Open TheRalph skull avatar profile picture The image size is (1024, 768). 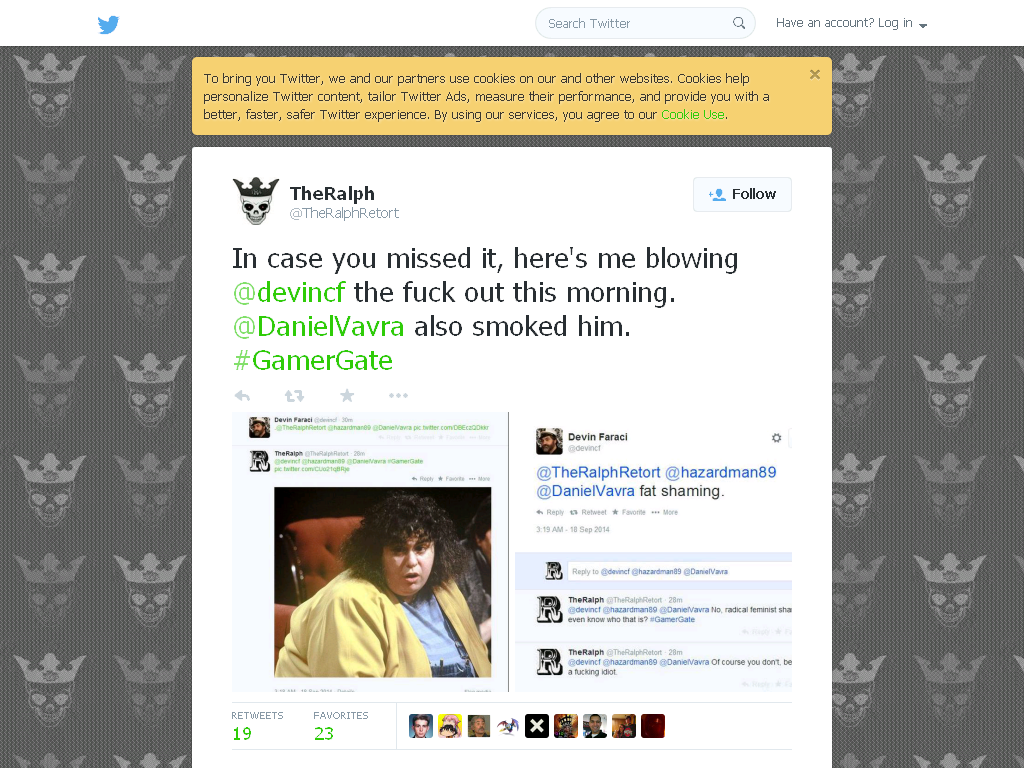click(x=255, y=201)
